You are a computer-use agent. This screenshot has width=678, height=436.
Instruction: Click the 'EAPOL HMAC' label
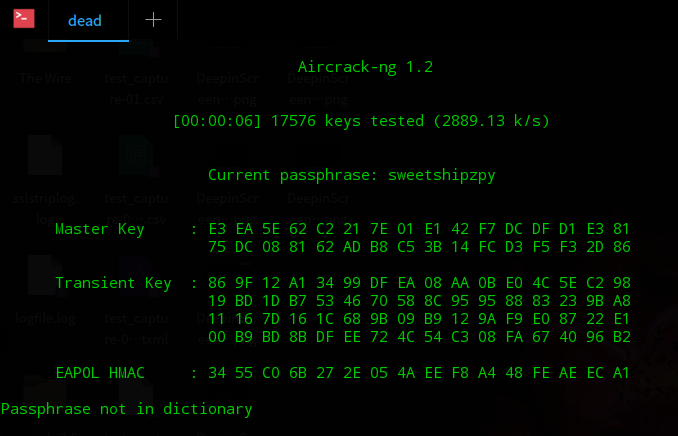pos(100,373)
